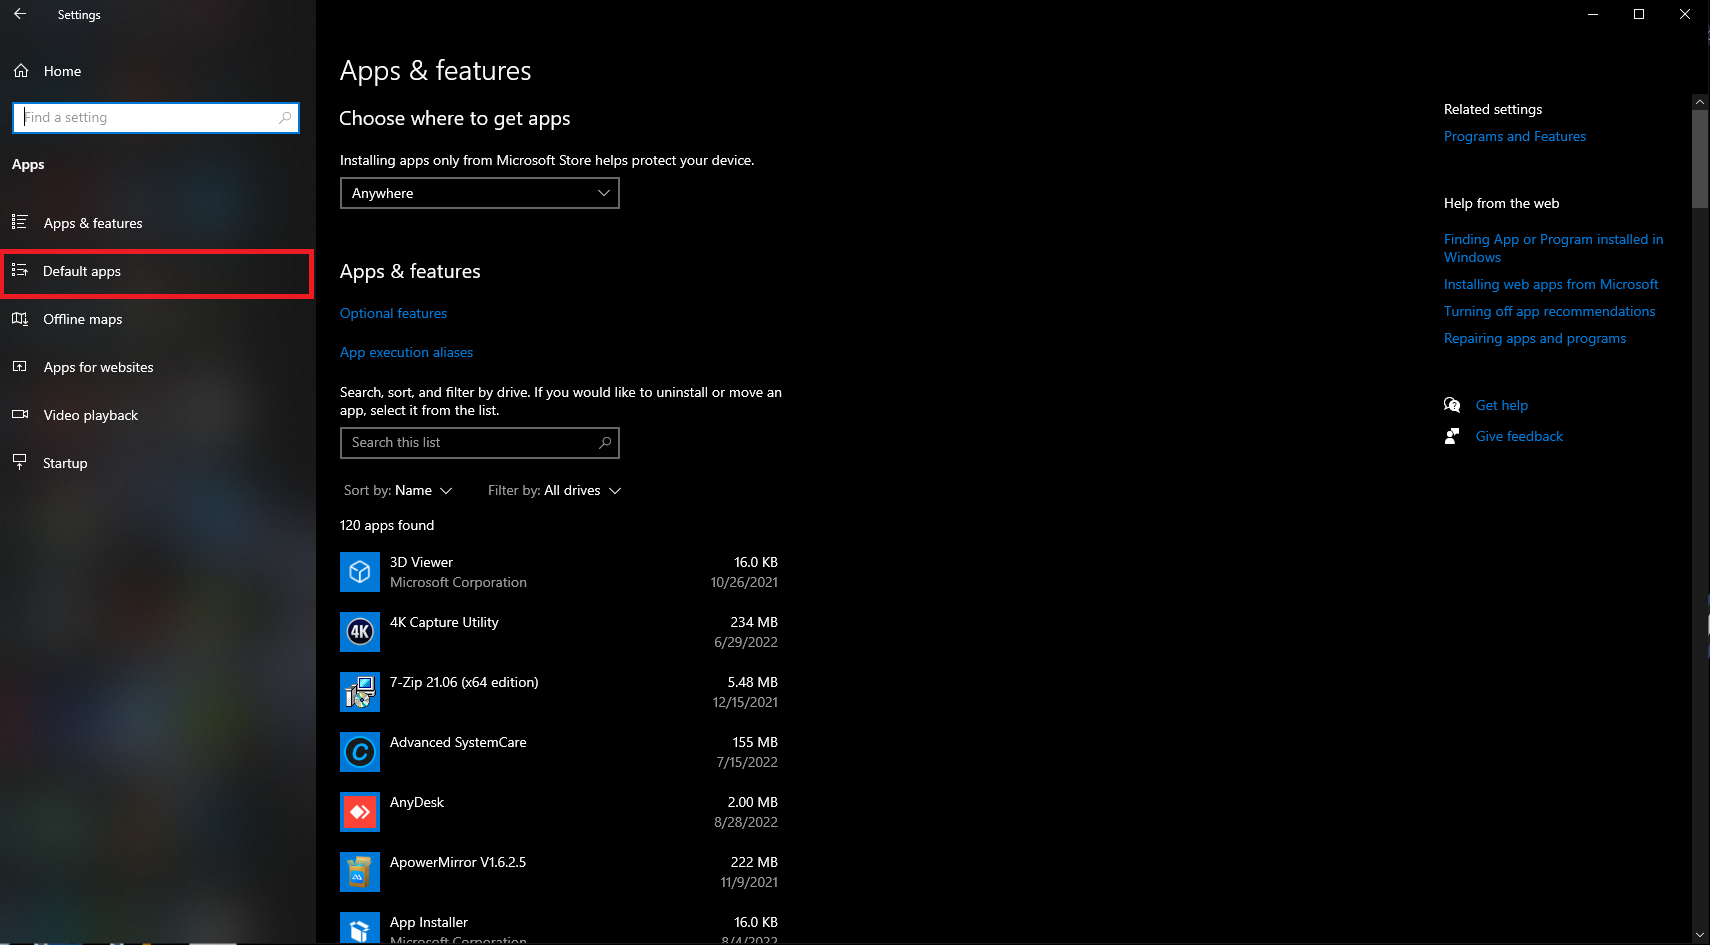Viewport: 1710px width, 945px height.
Task: Select the Advanced SystemCare icon
Action: pos(359,751)
